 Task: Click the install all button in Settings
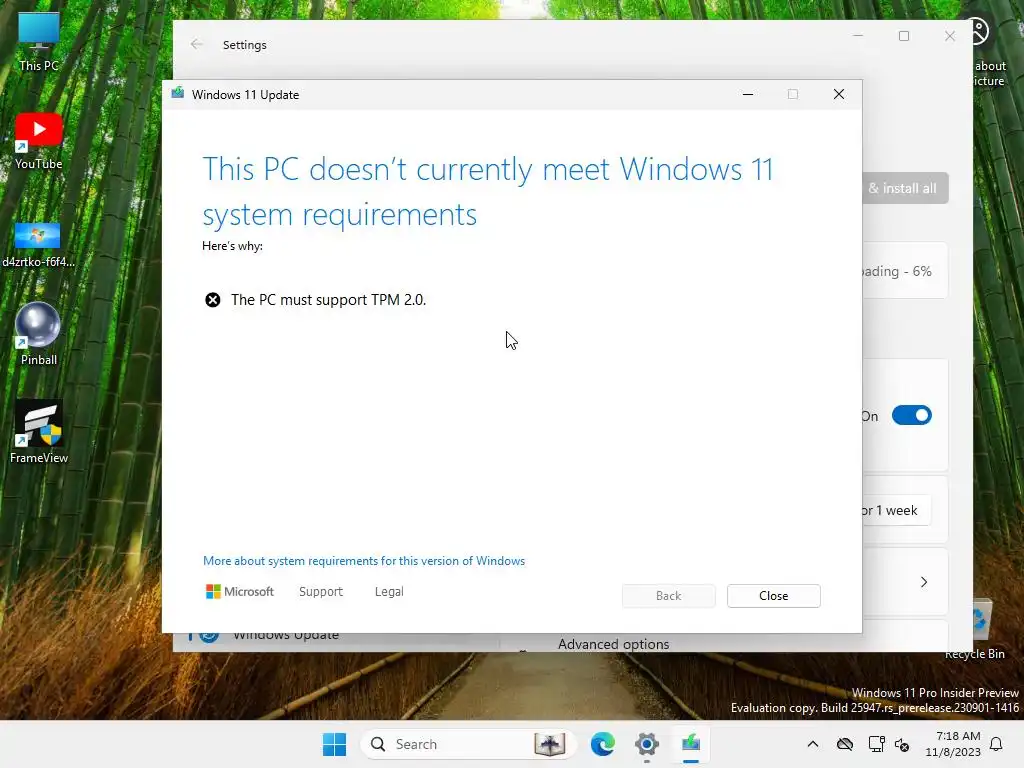(904, 188)
